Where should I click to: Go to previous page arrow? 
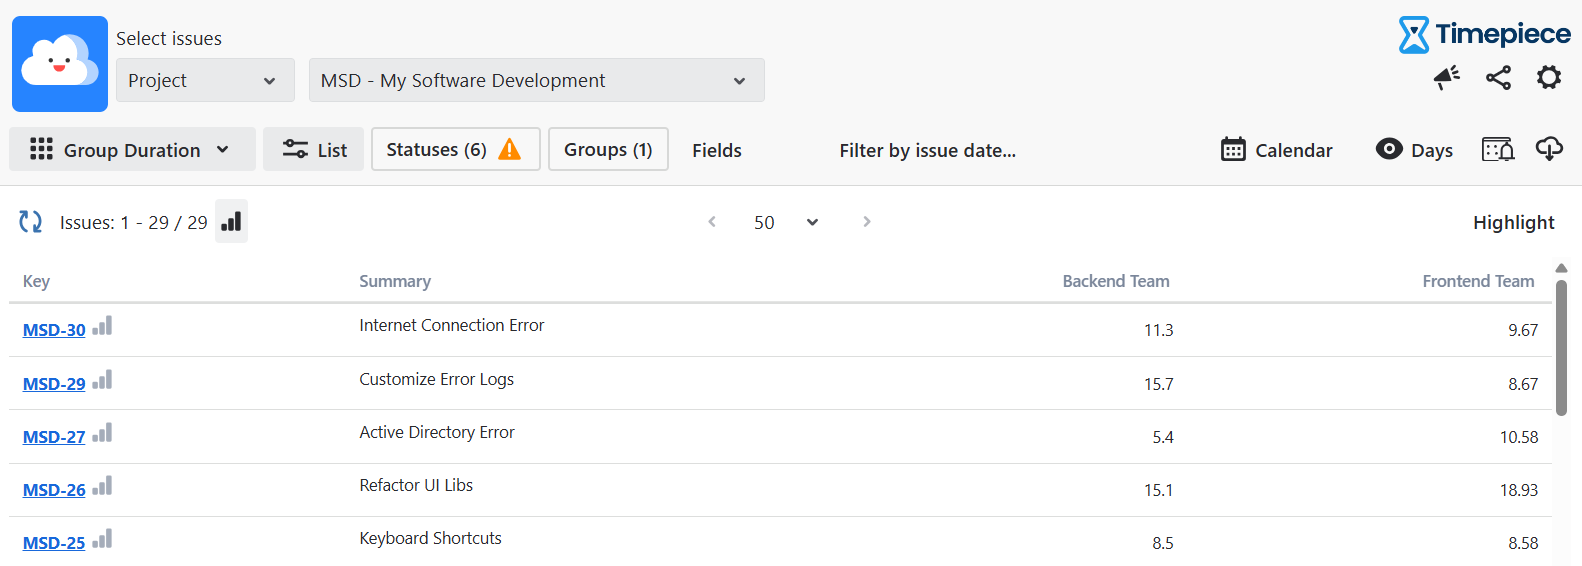(712, 222)
